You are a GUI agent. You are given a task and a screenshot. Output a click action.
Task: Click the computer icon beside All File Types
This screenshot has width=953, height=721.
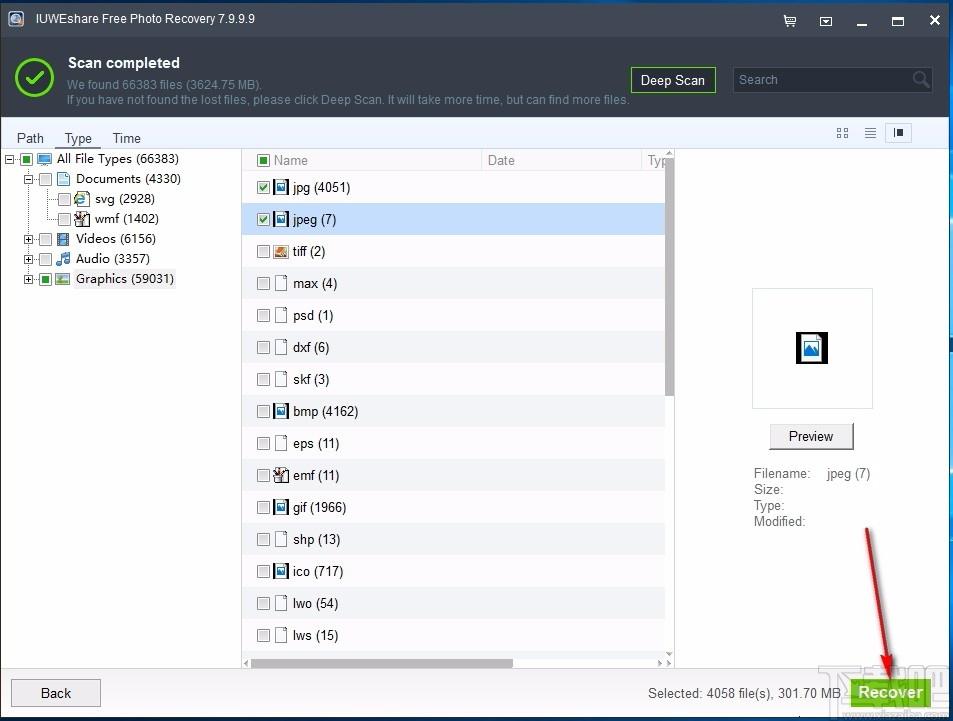(44, 159)
